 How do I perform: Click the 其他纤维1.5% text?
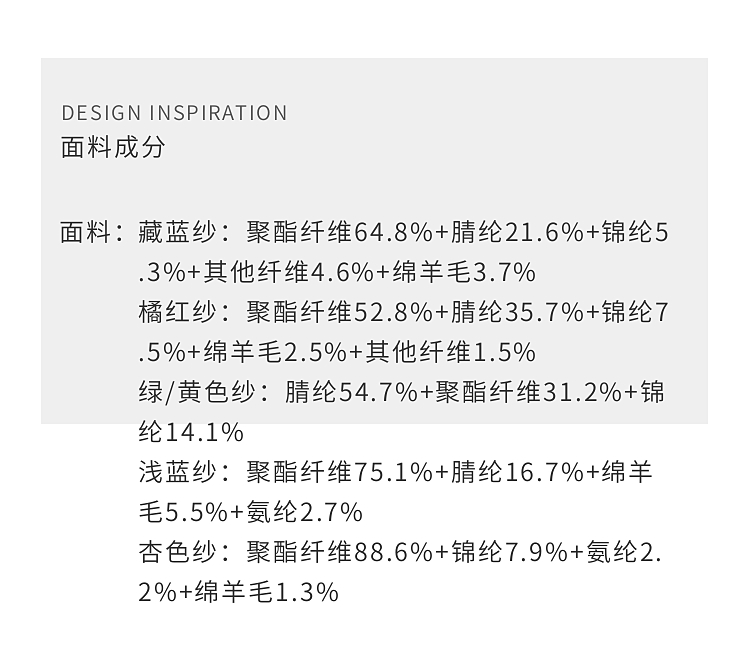pyautogui.click(x=450, y=353)
